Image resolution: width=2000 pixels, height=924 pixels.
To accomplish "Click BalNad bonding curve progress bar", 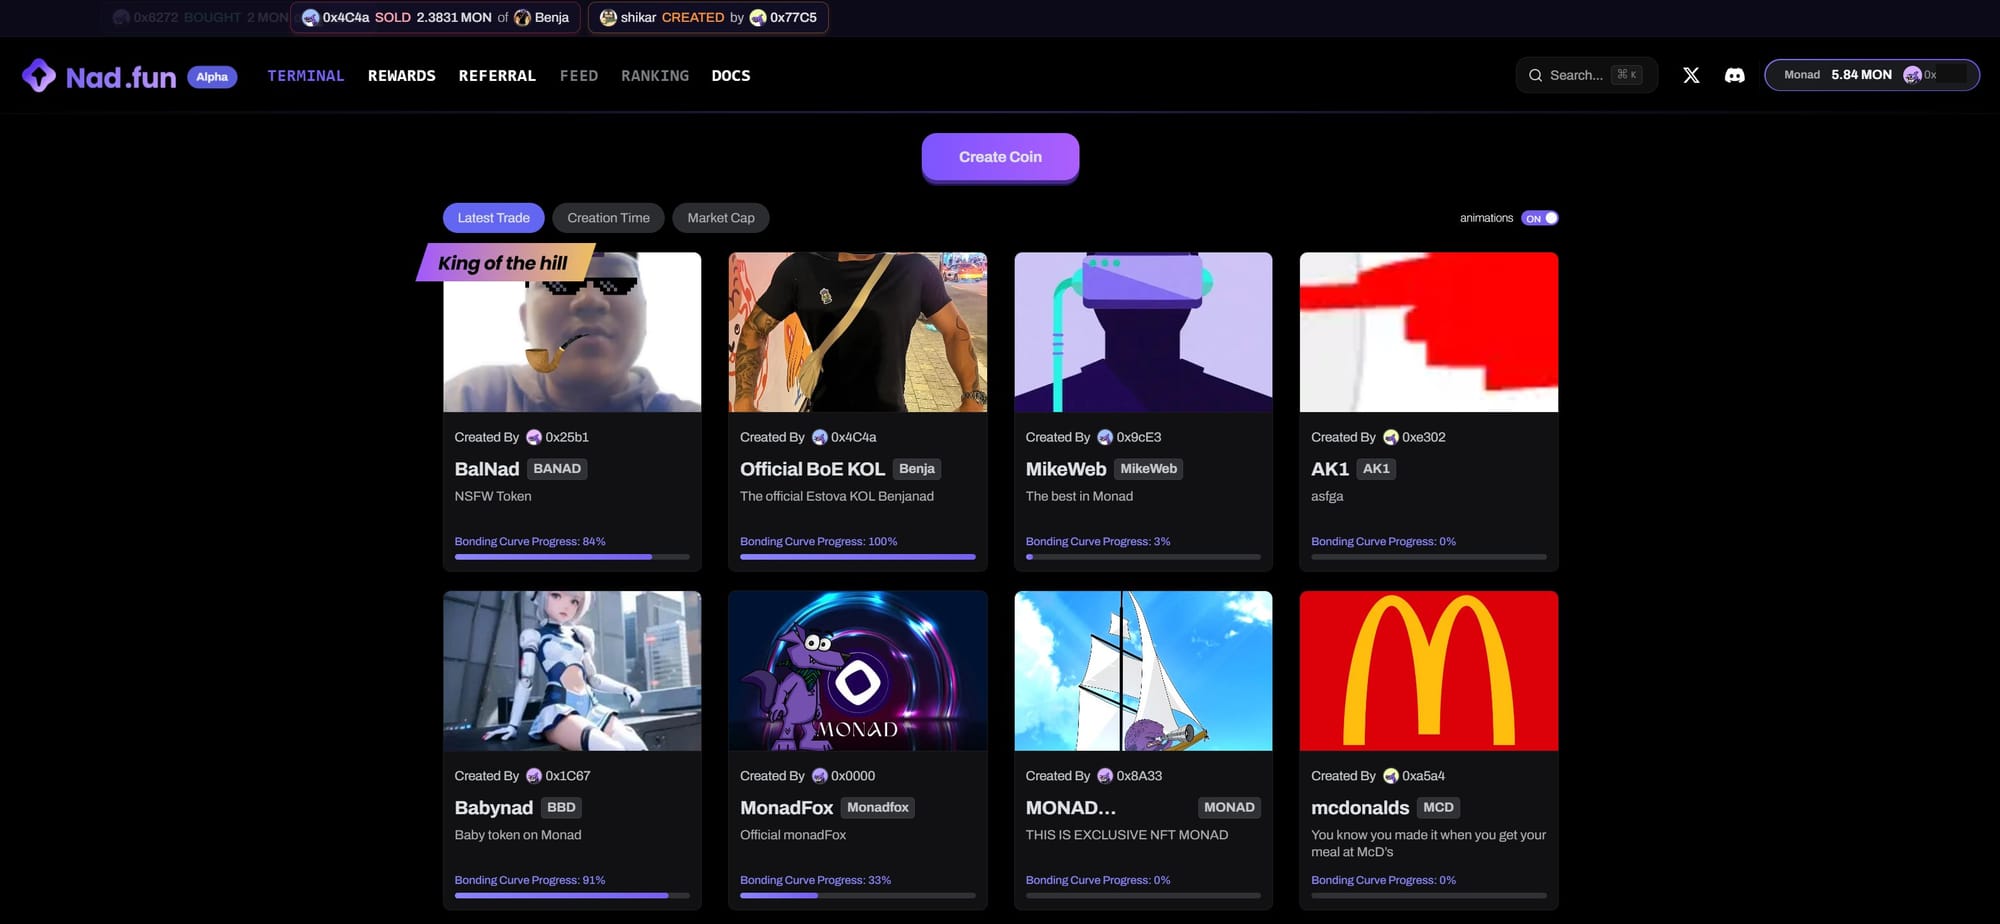I will (x=572, y=557).
